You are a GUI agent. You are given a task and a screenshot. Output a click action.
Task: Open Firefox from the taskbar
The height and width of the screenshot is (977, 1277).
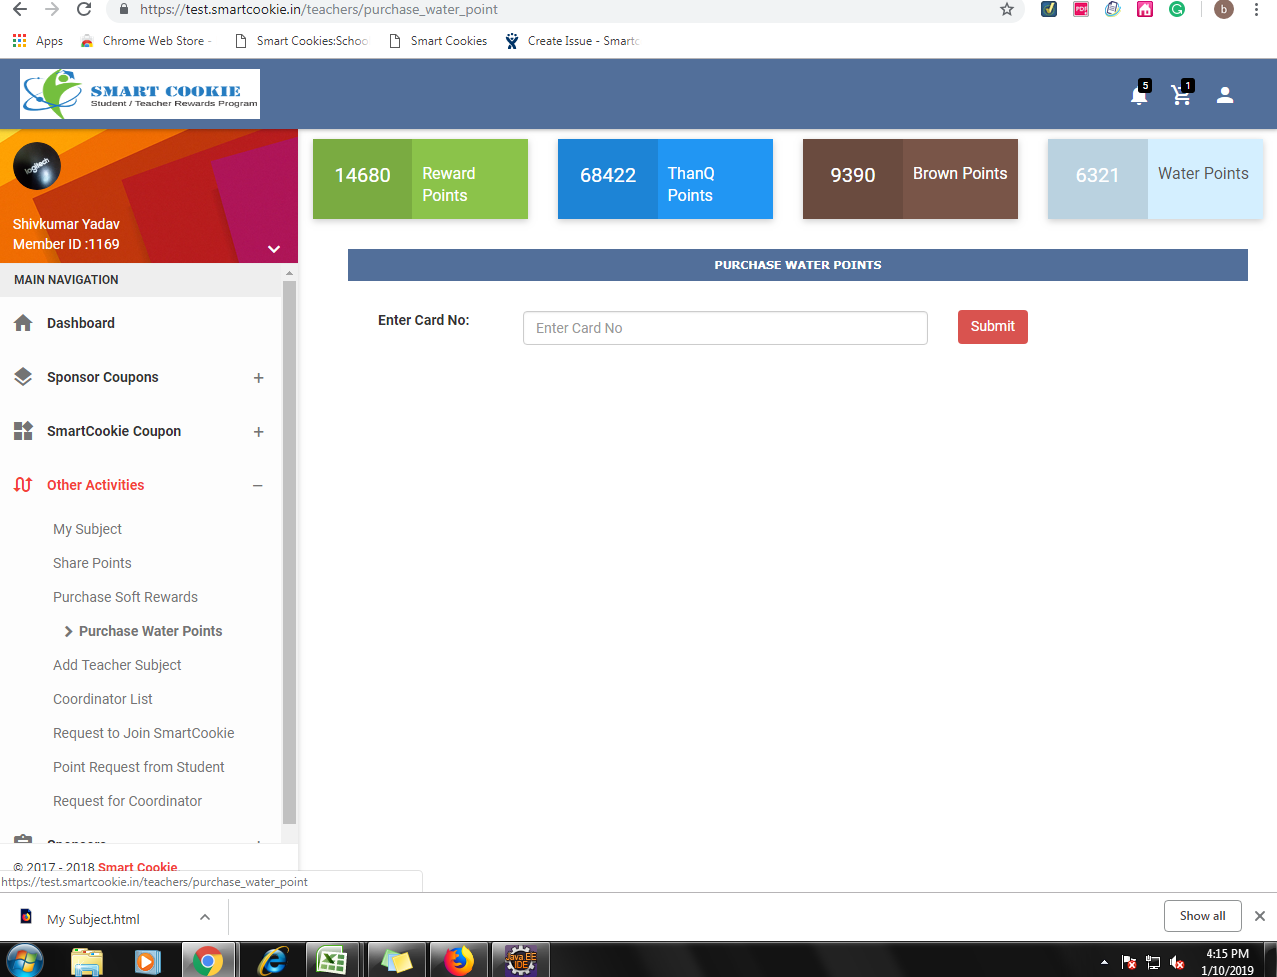click(x=459, y=961)
